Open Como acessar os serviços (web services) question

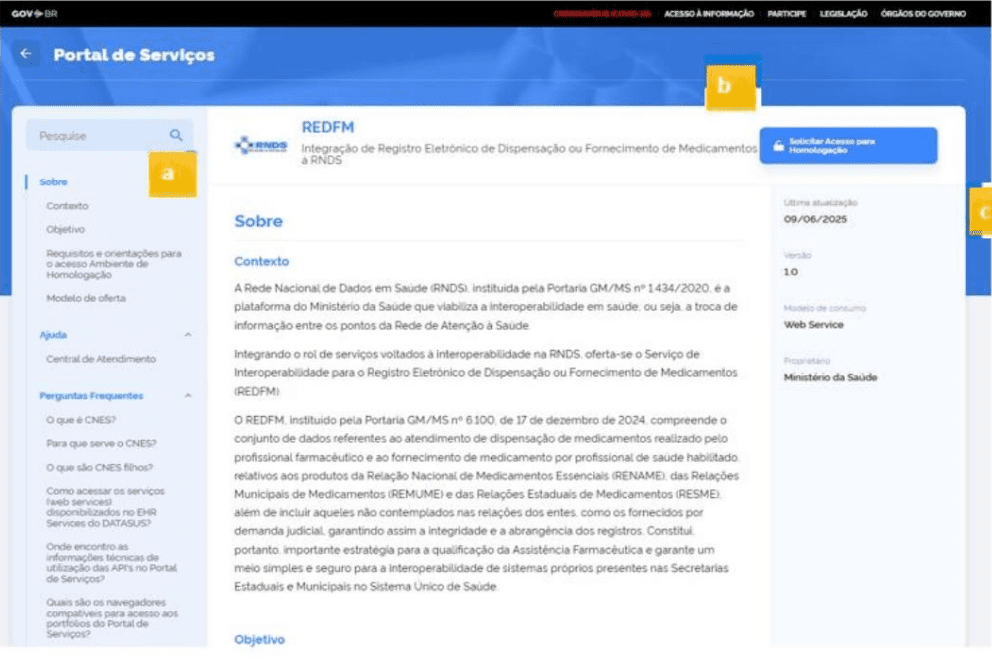point(105,507)
